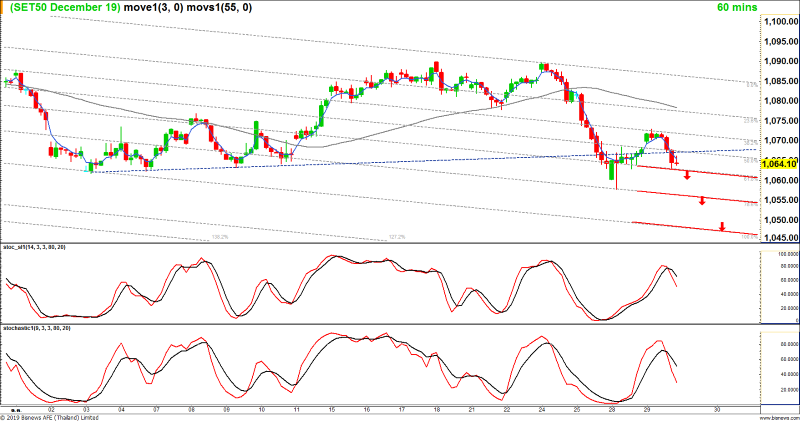Click the top red projected trendline

pos(700,172)
